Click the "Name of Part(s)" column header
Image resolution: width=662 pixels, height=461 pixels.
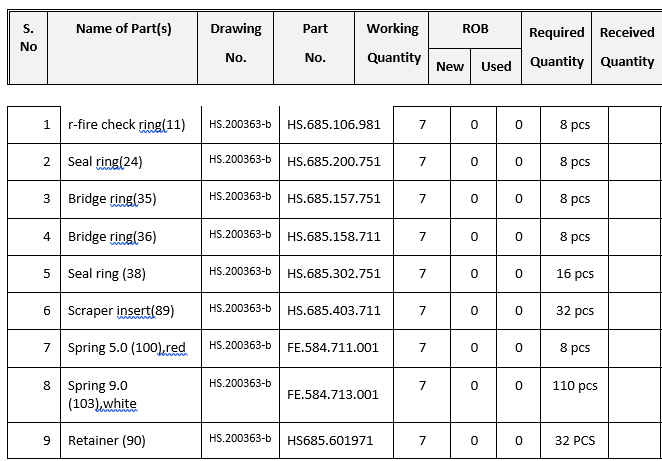(x=124, y=29)
